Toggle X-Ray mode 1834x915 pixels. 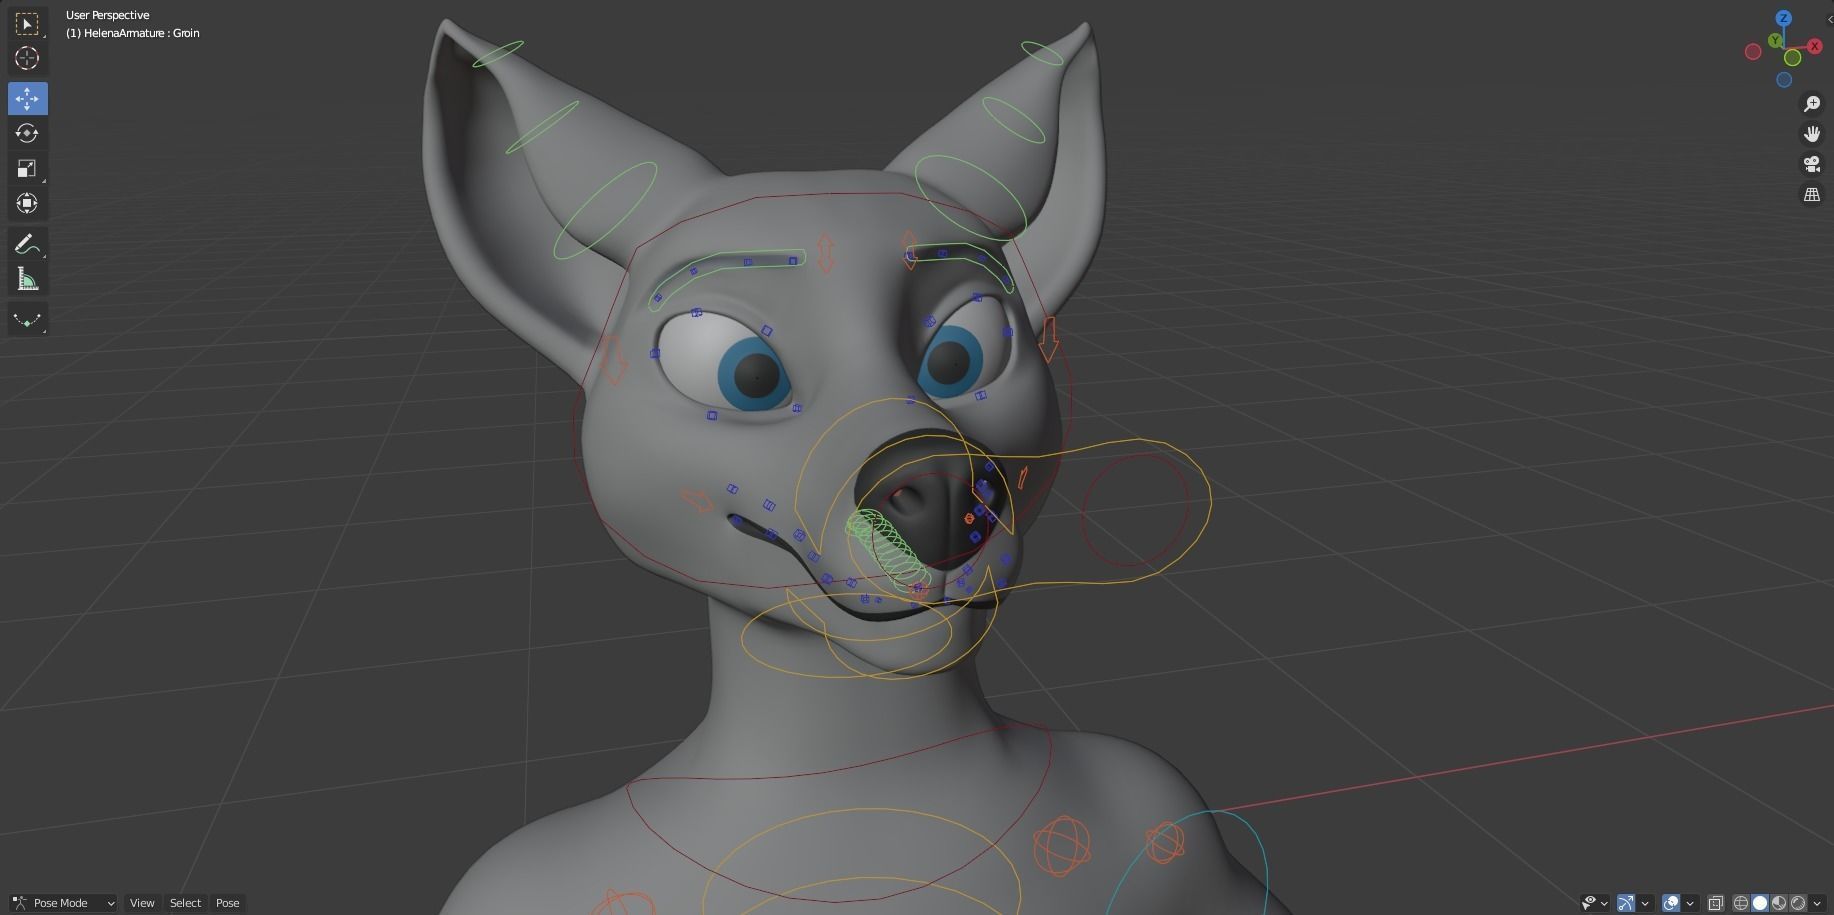point(1716,903)
